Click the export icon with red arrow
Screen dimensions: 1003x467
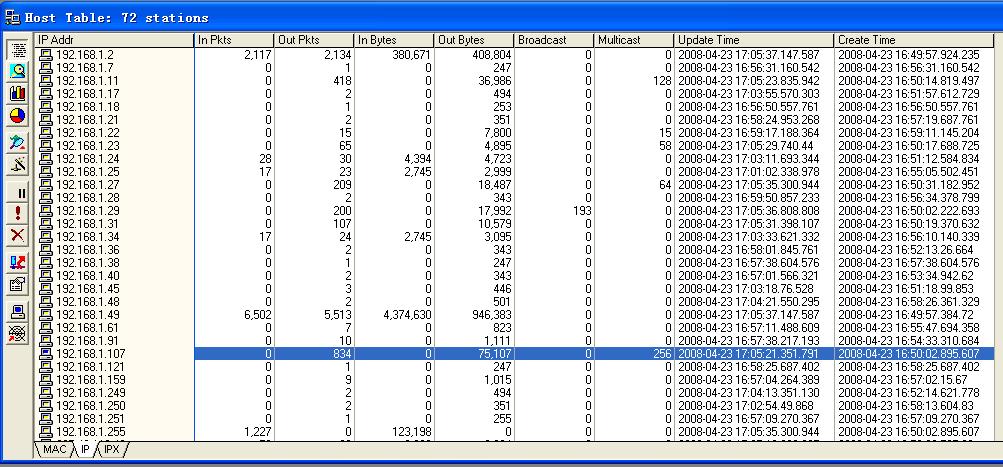18,262
